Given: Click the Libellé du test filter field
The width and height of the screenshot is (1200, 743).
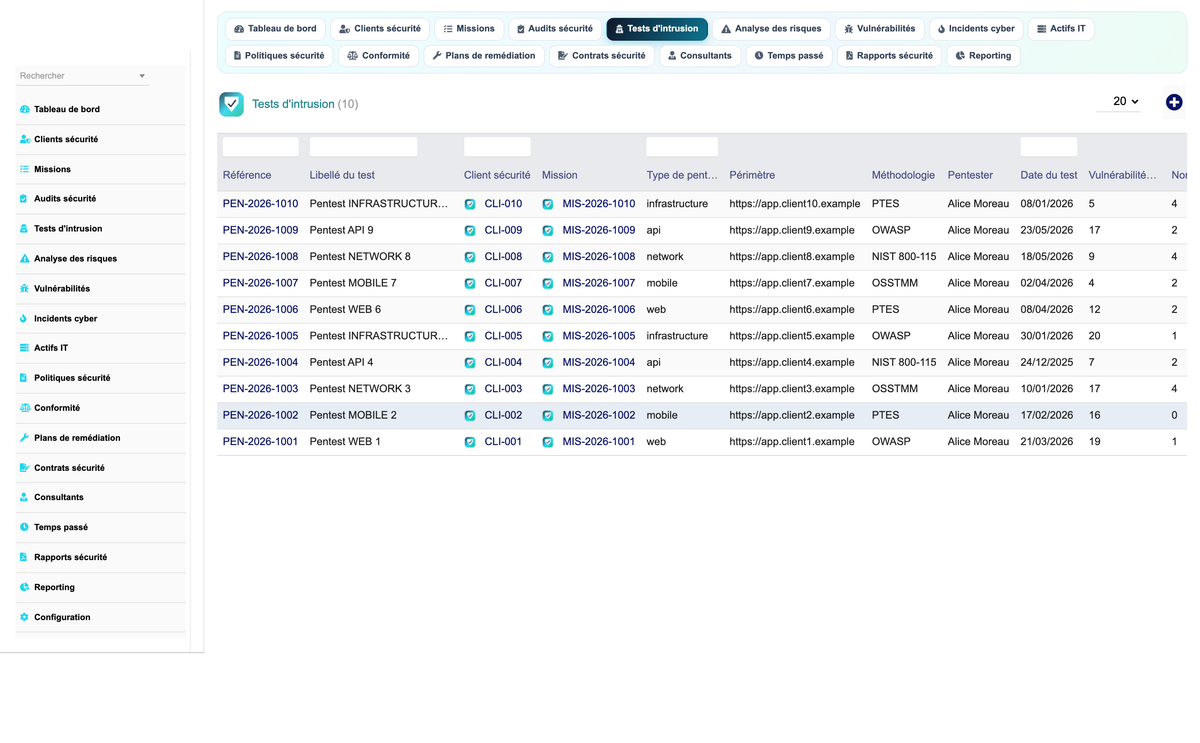Looking at the screenshot, I should (x=363, y=147).
